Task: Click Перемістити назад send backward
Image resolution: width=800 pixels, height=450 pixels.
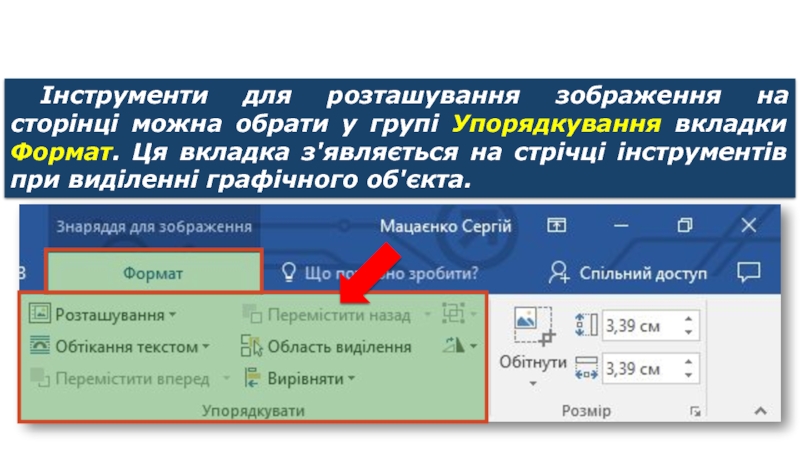Action: (x=339, y=315)
